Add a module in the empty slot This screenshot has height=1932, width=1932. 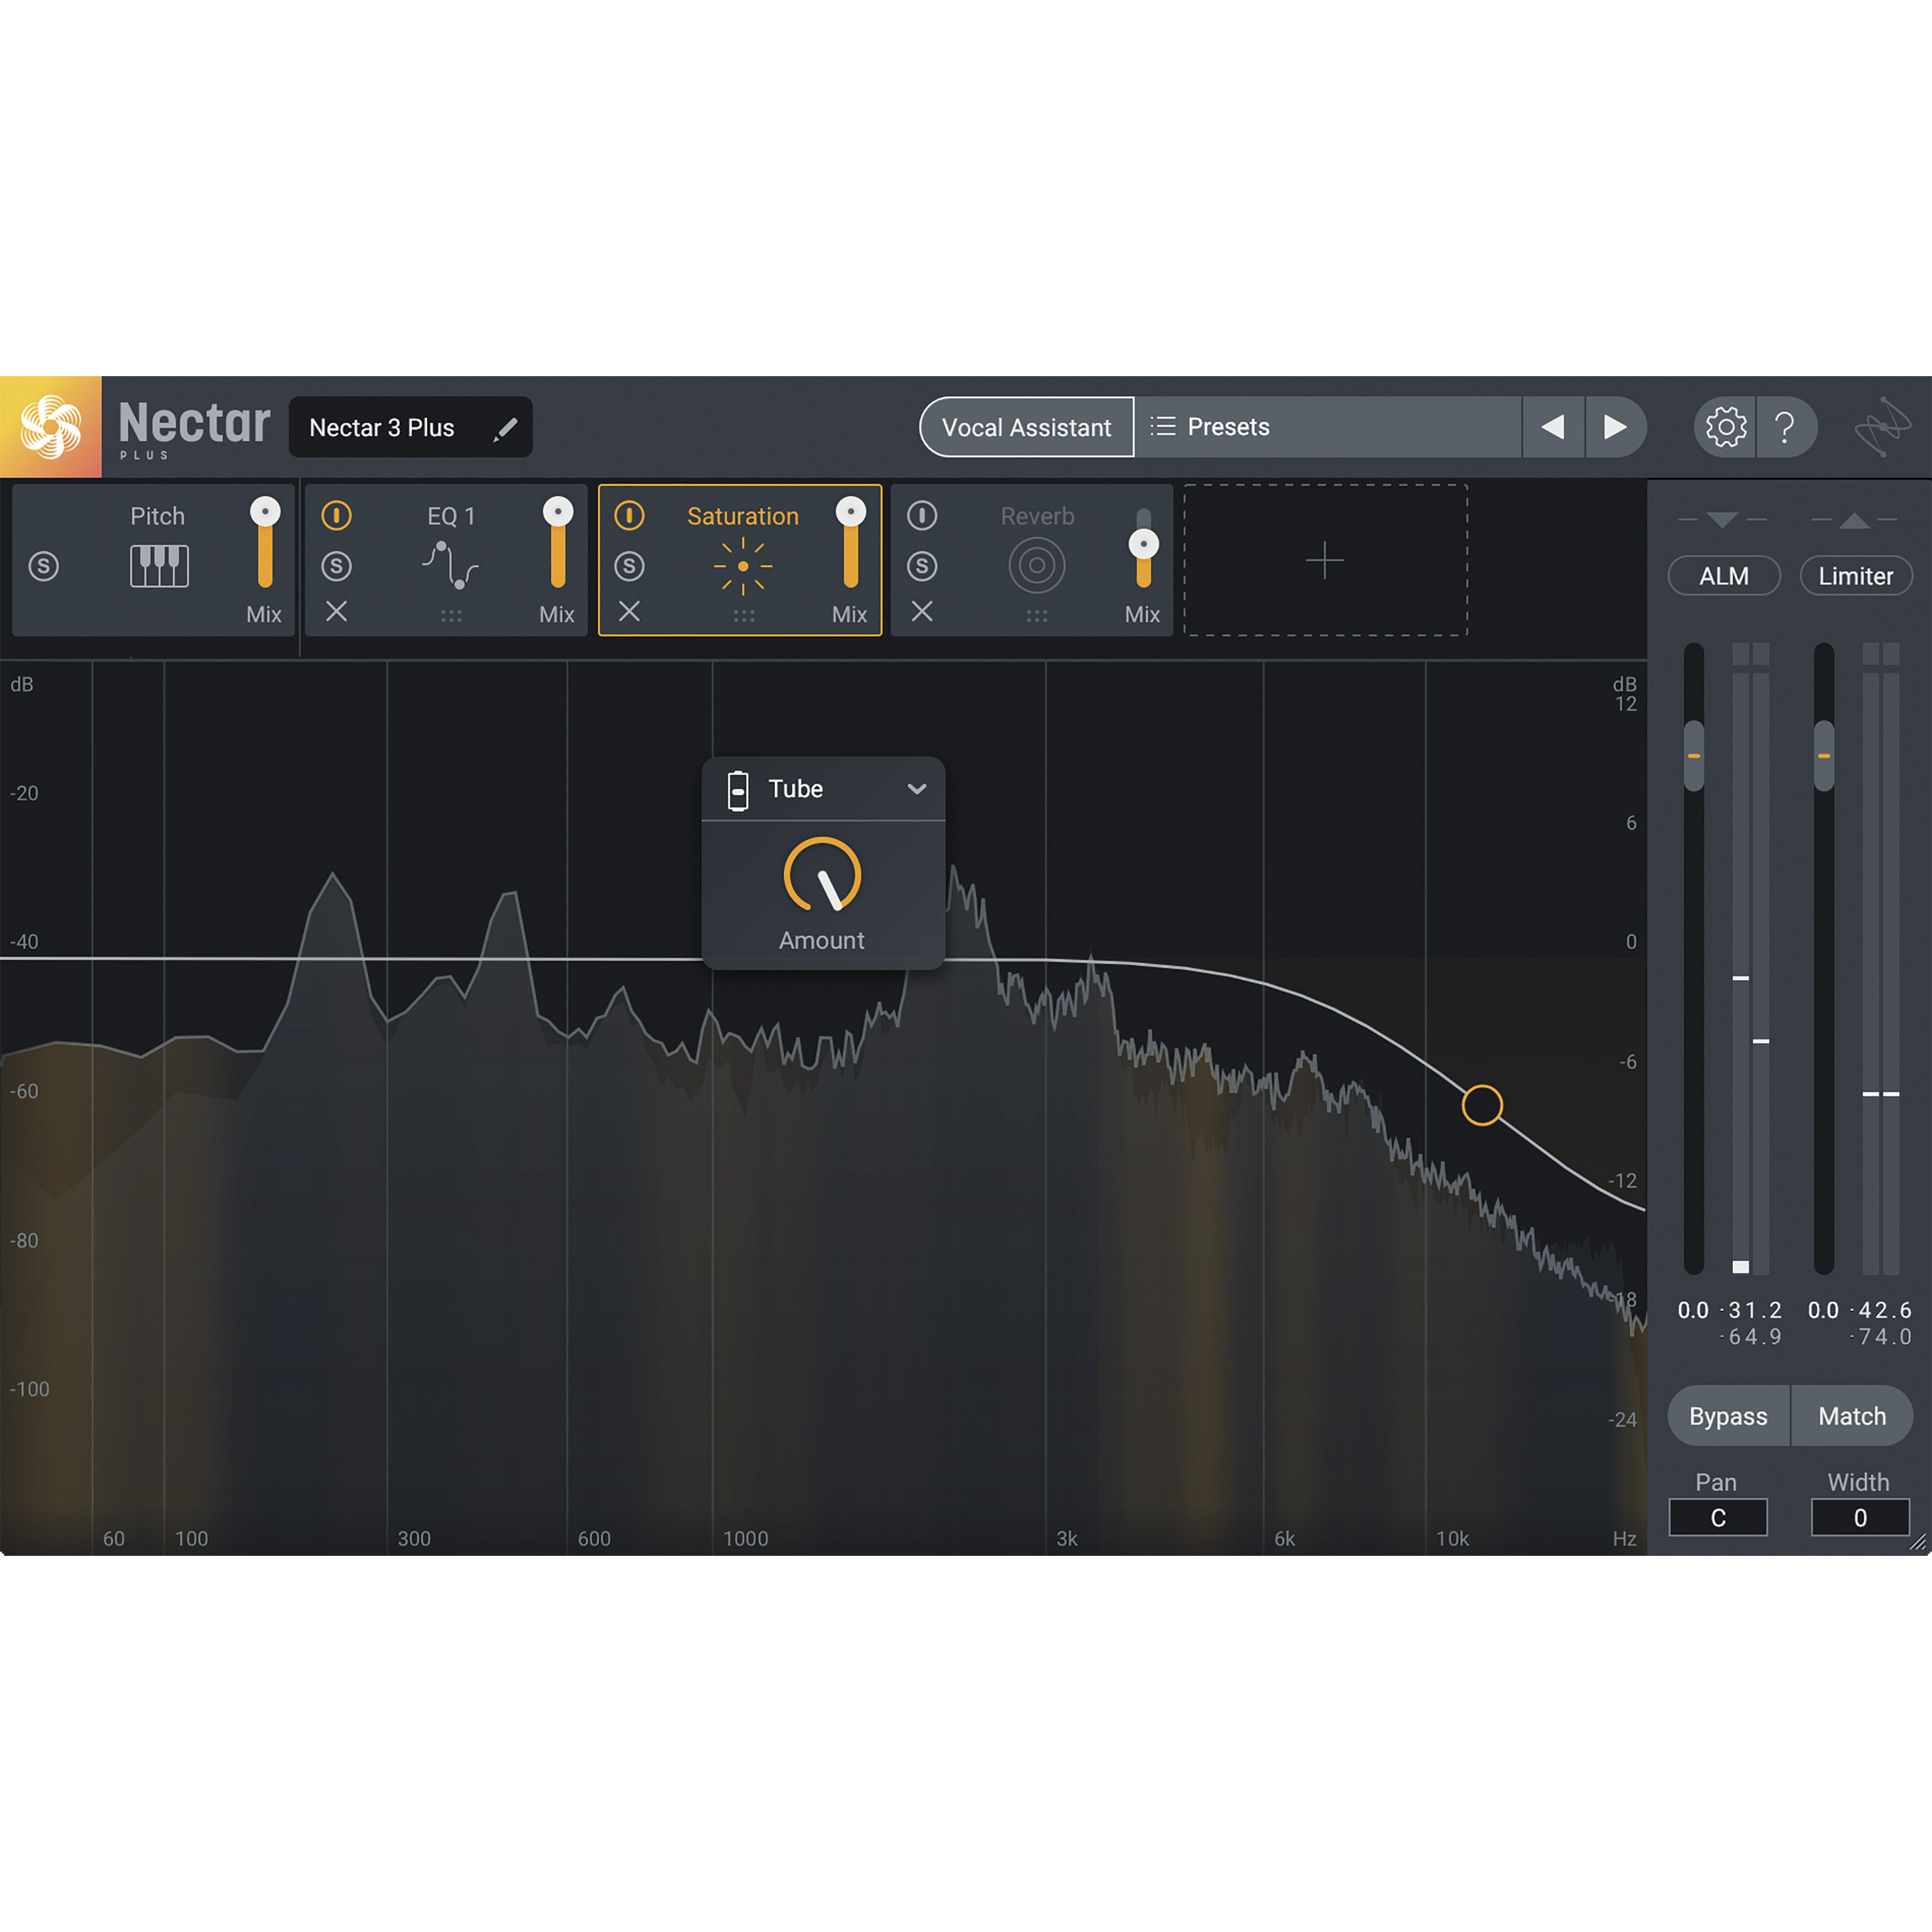(x=1325, y=560)
